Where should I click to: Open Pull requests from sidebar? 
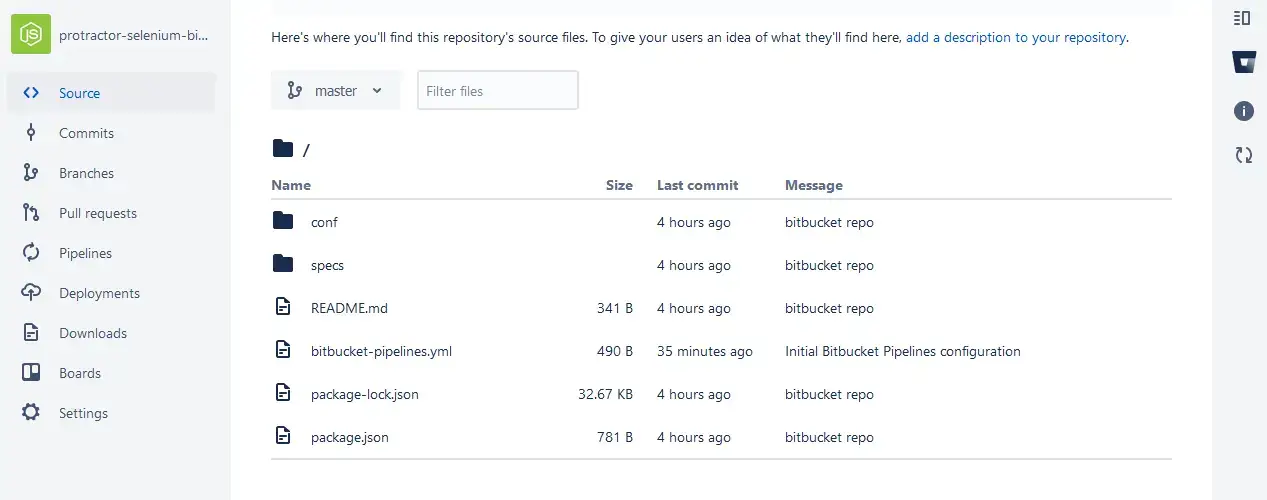coord(111,213)
